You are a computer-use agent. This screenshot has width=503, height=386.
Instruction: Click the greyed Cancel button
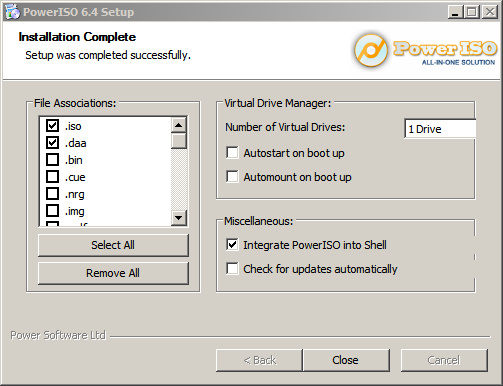click(x=444, y=360)
